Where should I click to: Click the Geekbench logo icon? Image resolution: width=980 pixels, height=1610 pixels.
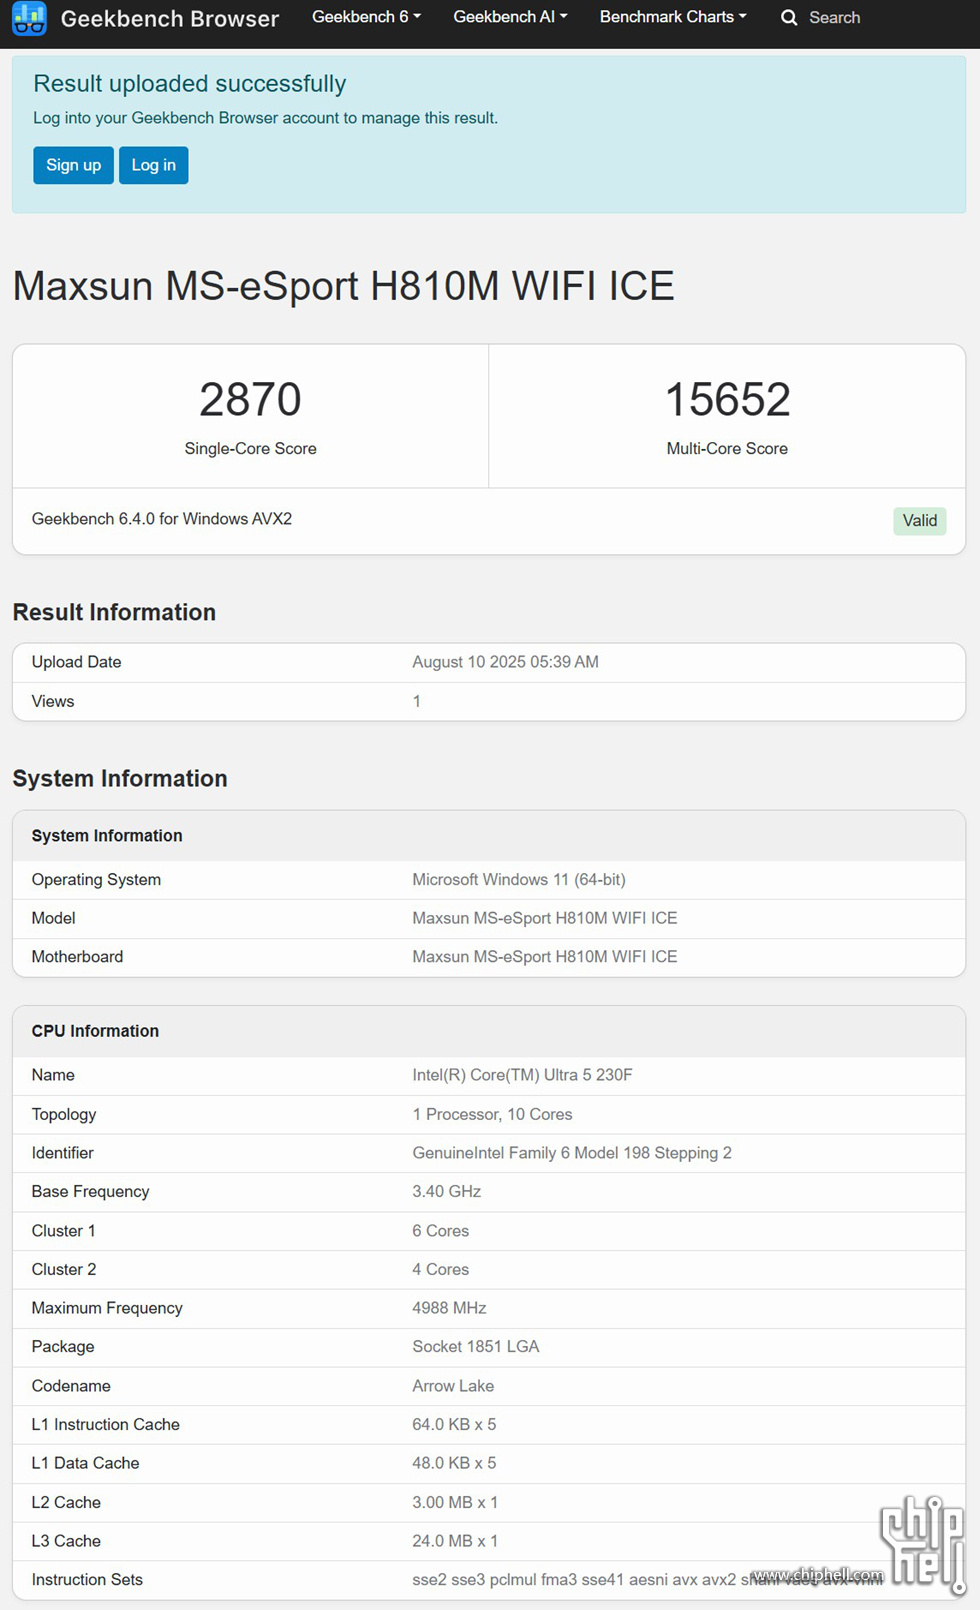(x=29, y=18)
